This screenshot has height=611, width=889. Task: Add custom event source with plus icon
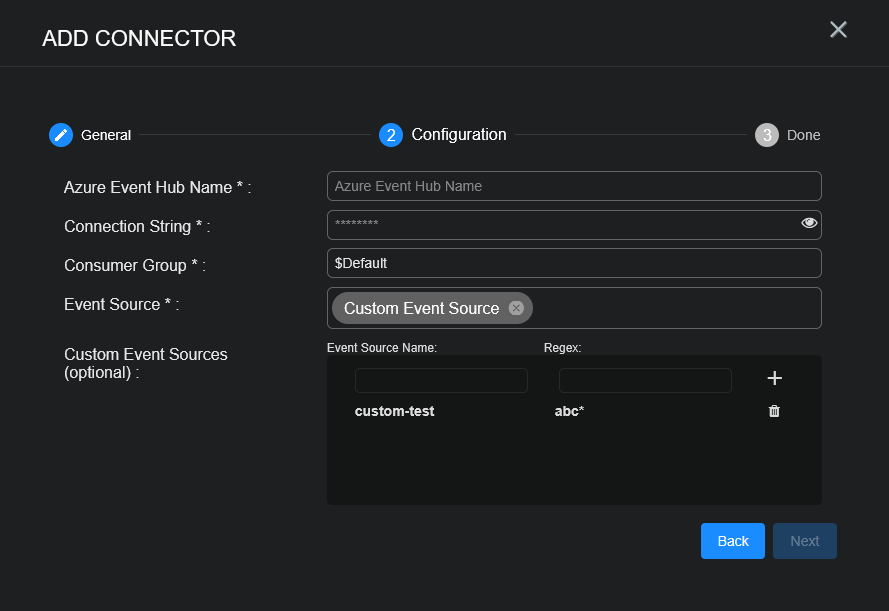click(774, 378)
